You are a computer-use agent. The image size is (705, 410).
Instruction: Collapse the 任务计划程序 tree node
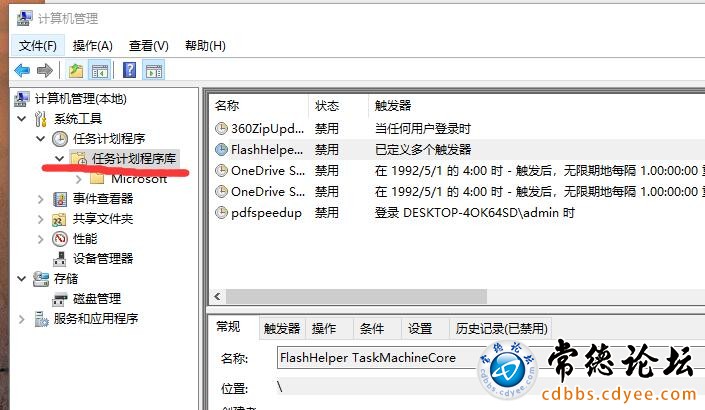tap(40, 138)
